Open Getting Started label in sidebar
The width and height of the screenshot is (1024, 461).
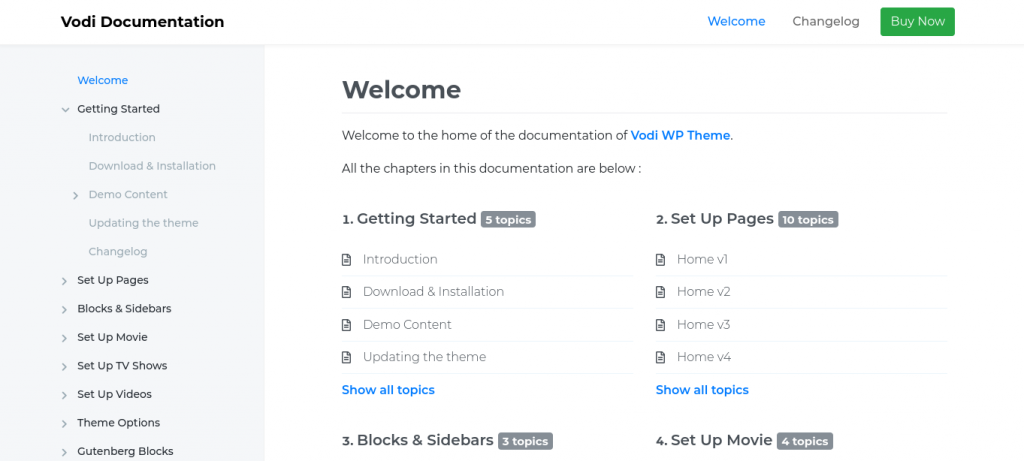pyautogui.click(x=118, y=109)
